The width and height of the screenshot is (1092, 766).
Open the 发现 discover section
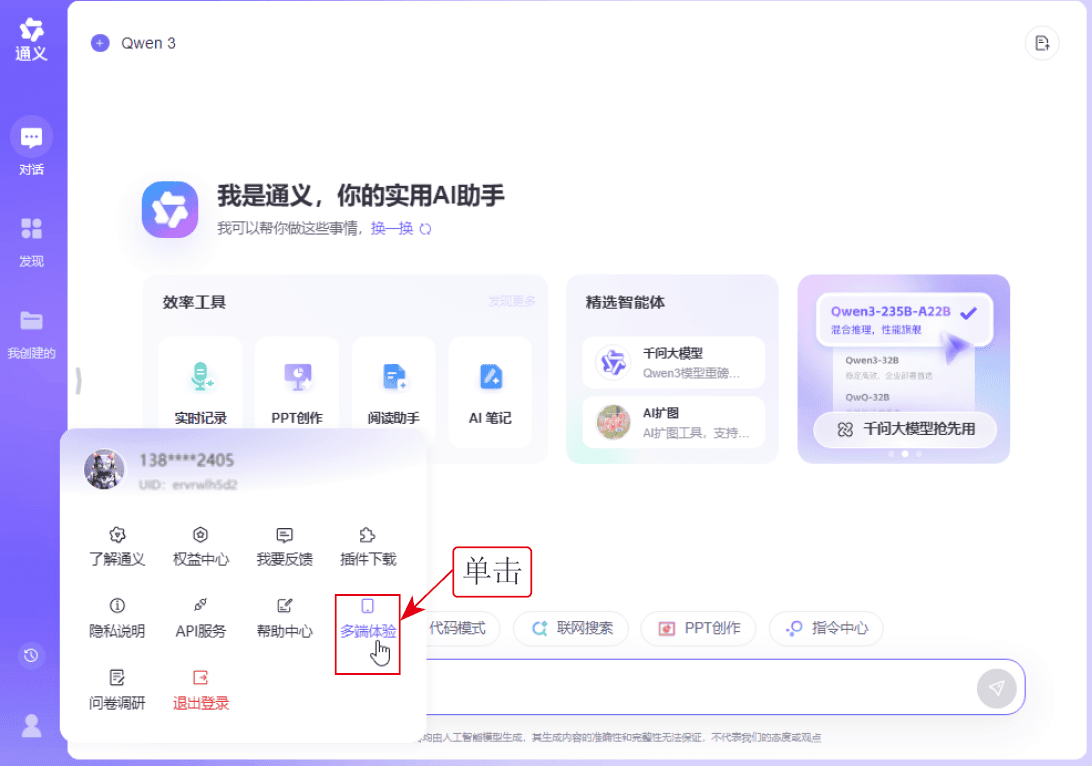coord(31,241)
